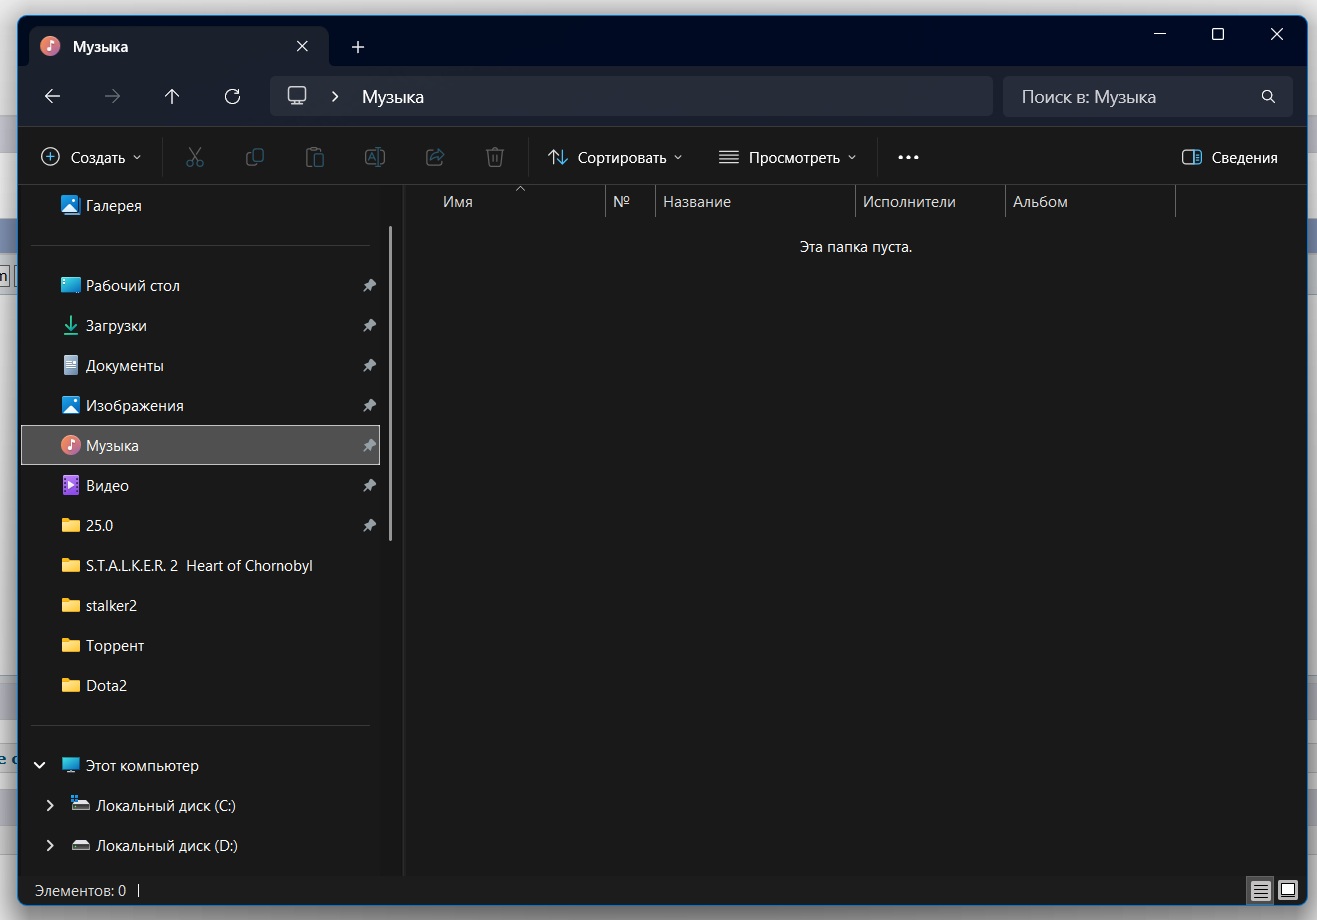1317x920 pixels.
Task: Open Рабочий стол in the sidebar
Action: coord(200,286)
